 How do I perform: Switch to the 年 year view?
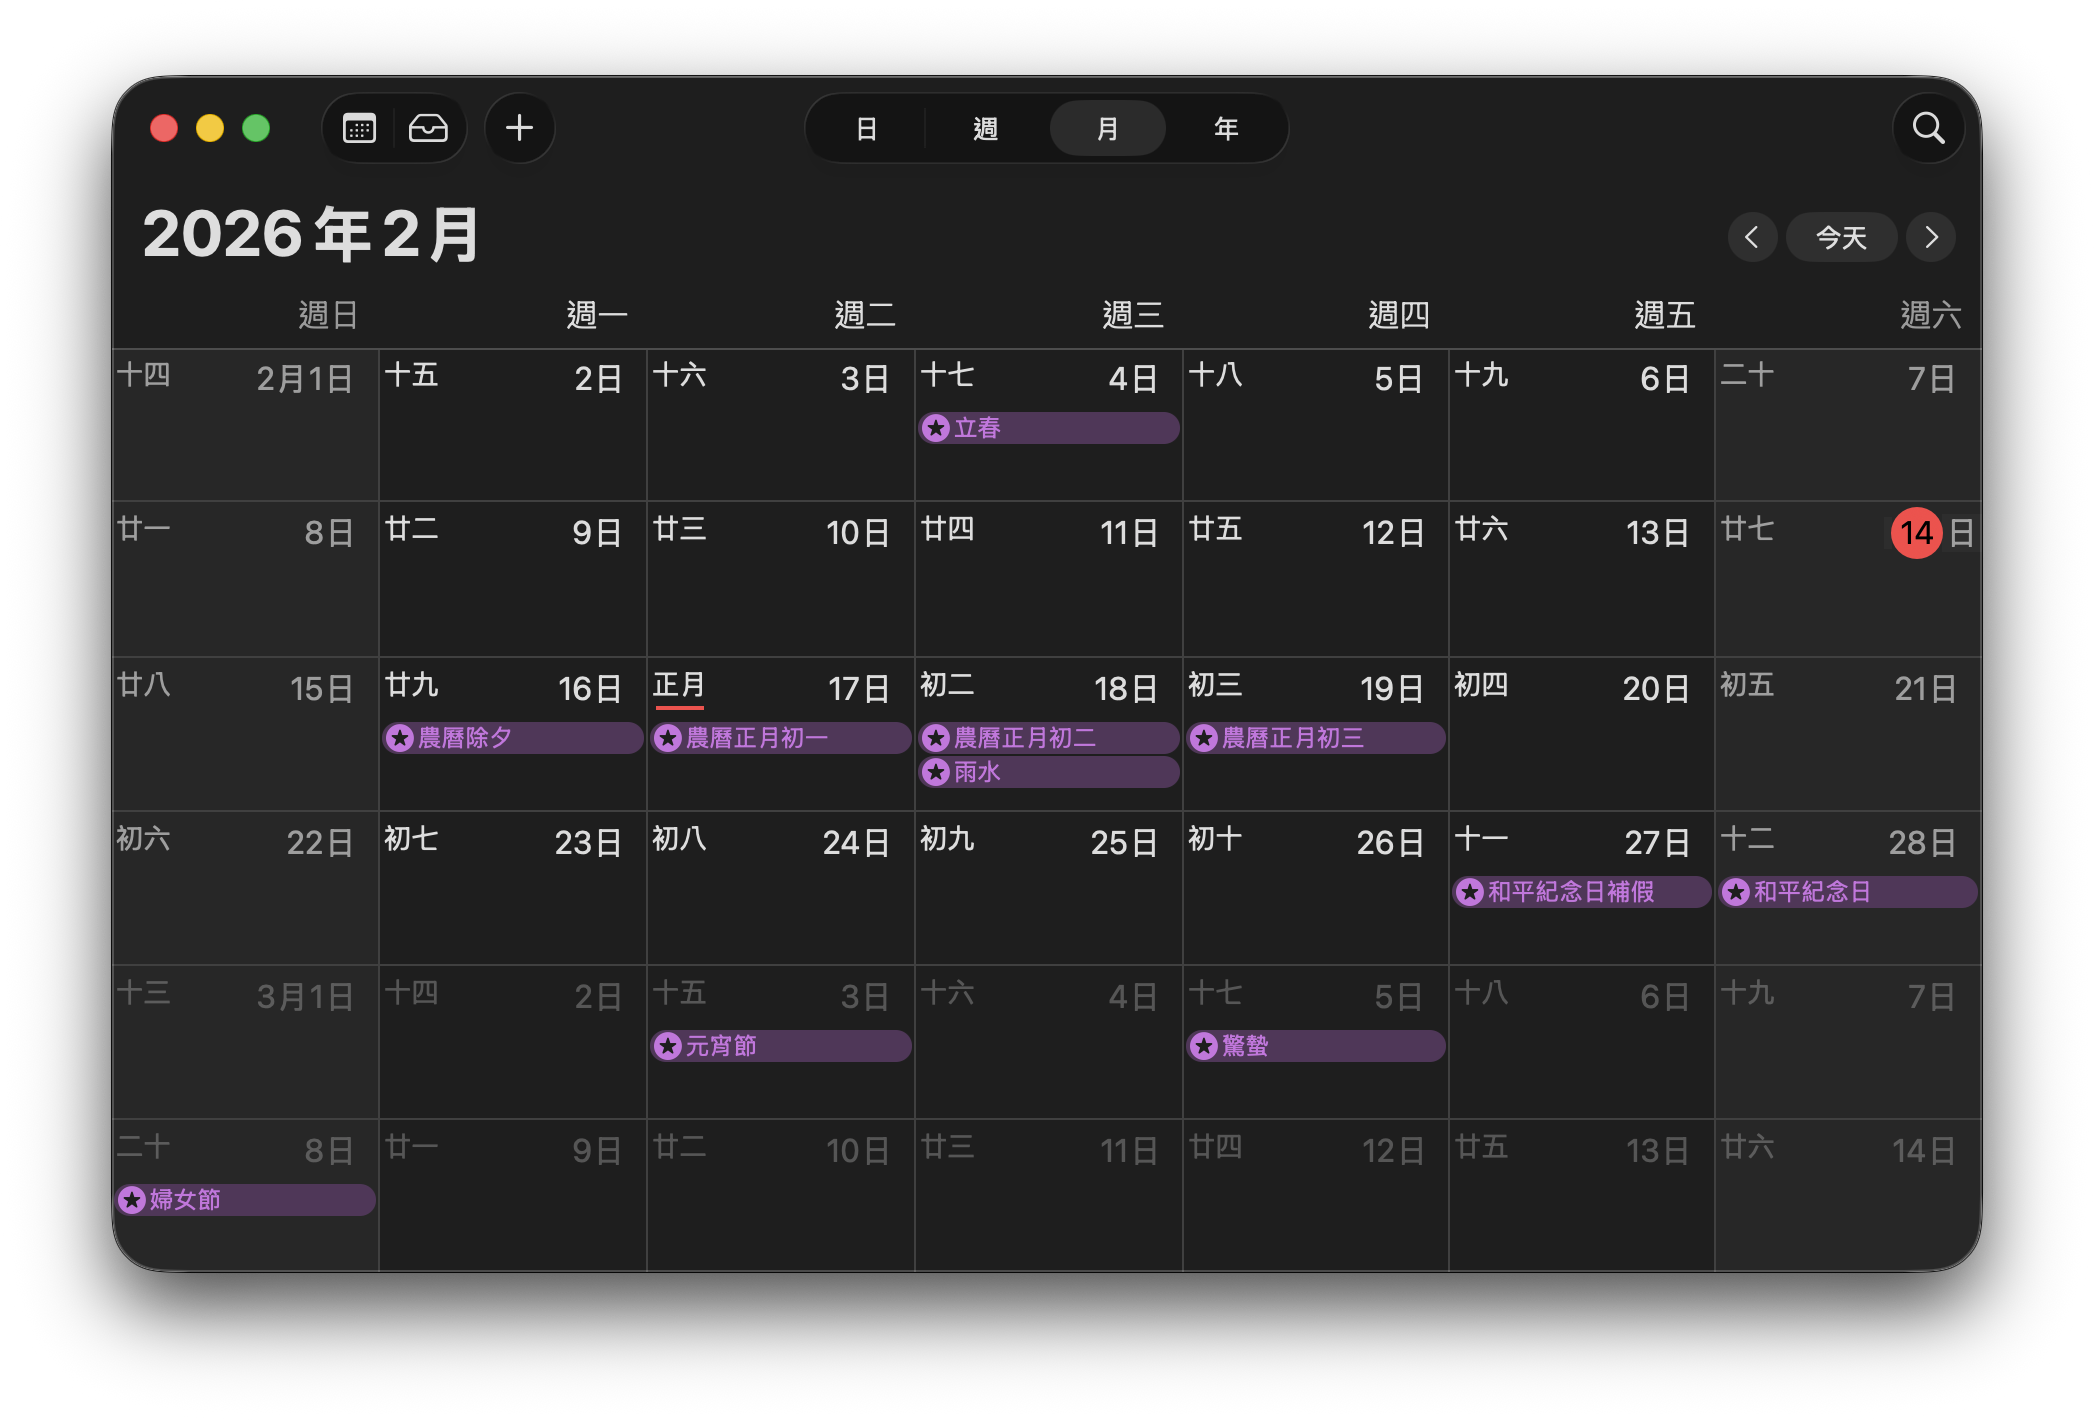point(1226,128)
